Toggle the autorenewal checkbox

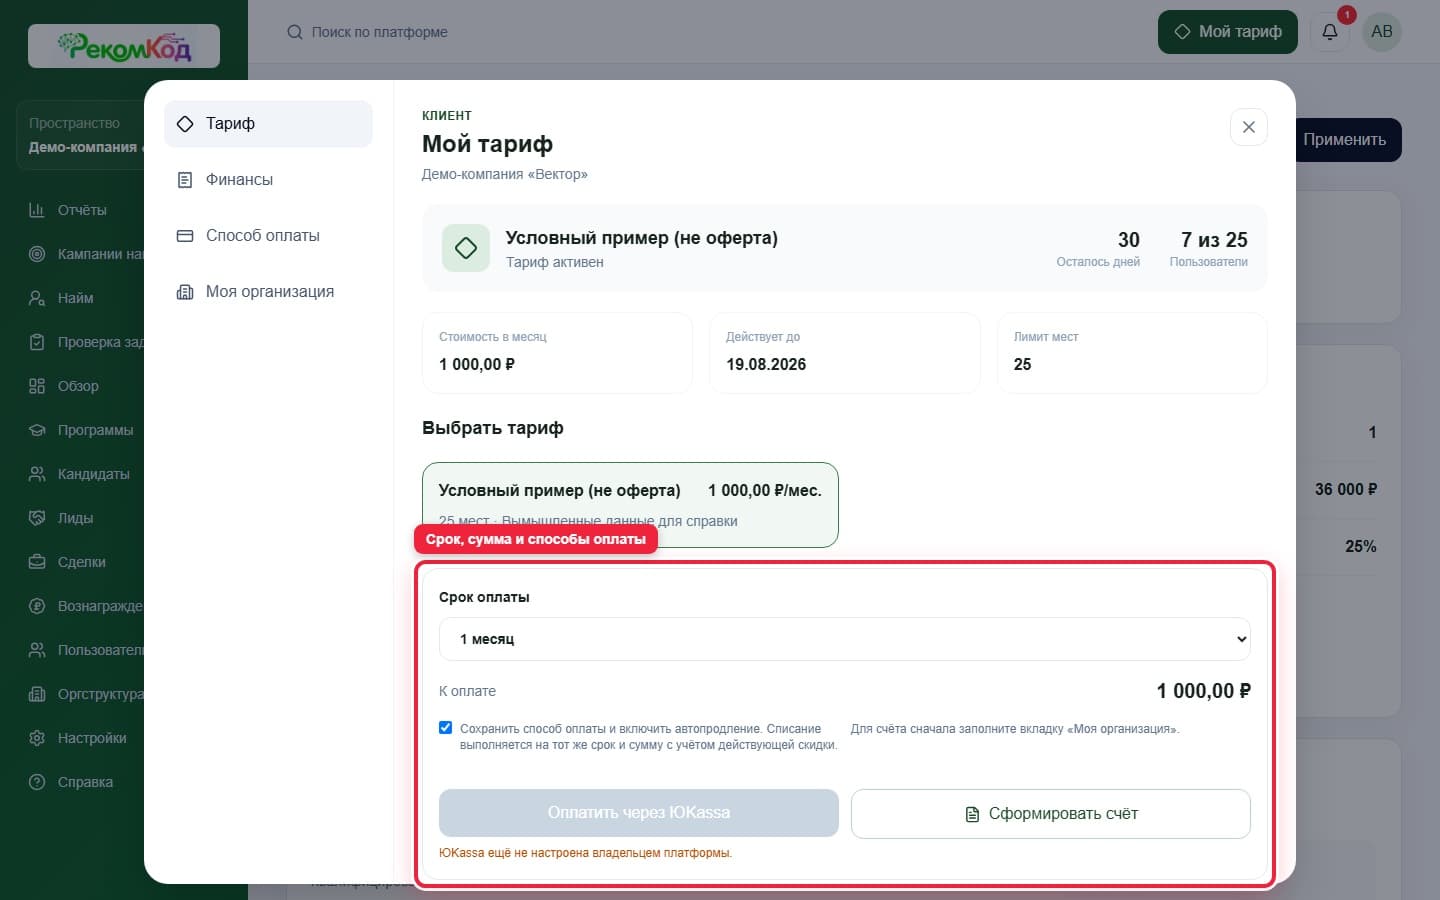446,728
